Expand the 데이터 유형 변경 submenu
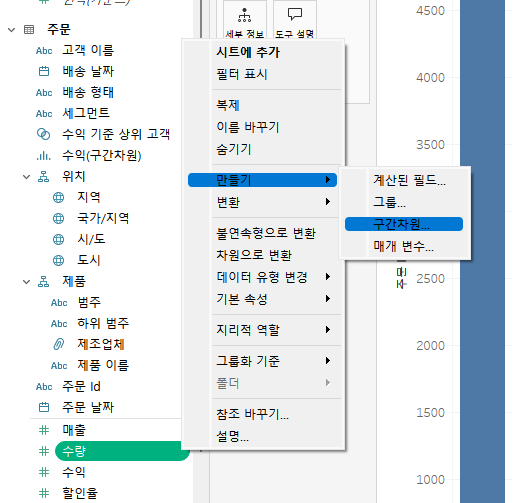 (274, 277)
